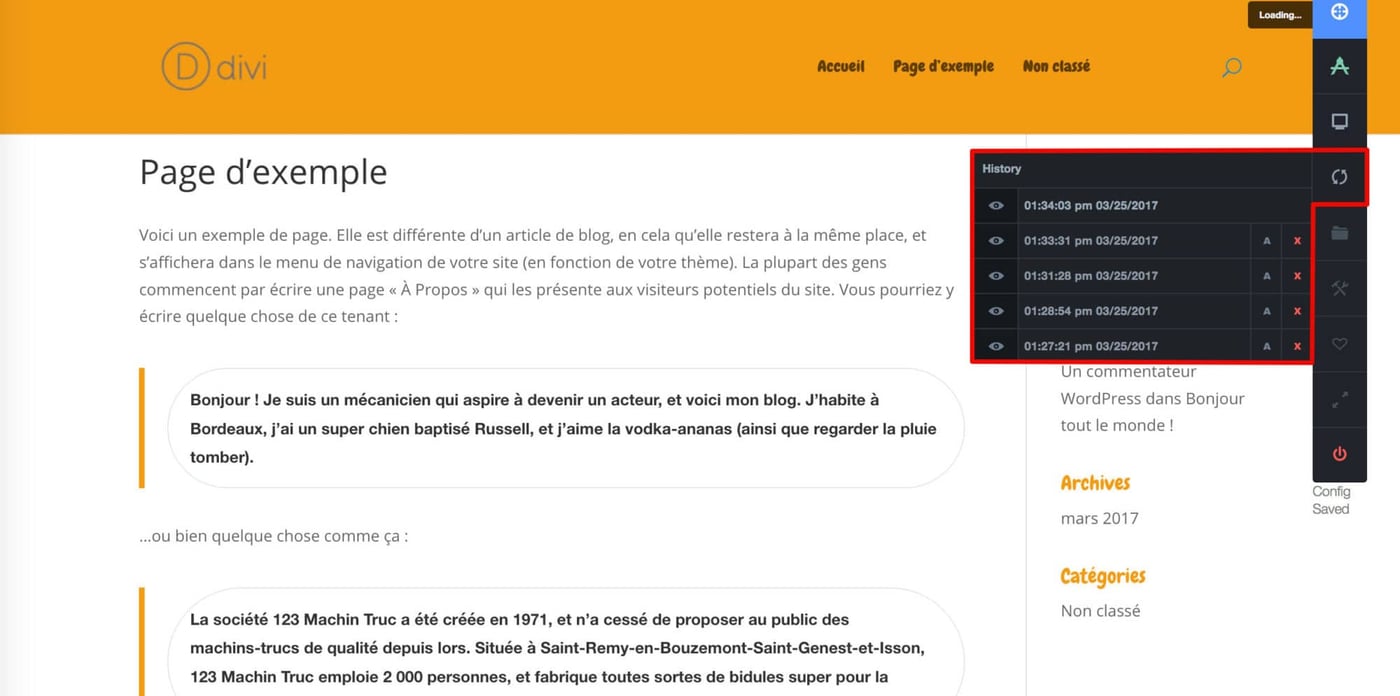Viewport: 1400px width, 696px height.
Task: Click the A icon on the 01:33:31 entry
Action: coord(1266,240)
